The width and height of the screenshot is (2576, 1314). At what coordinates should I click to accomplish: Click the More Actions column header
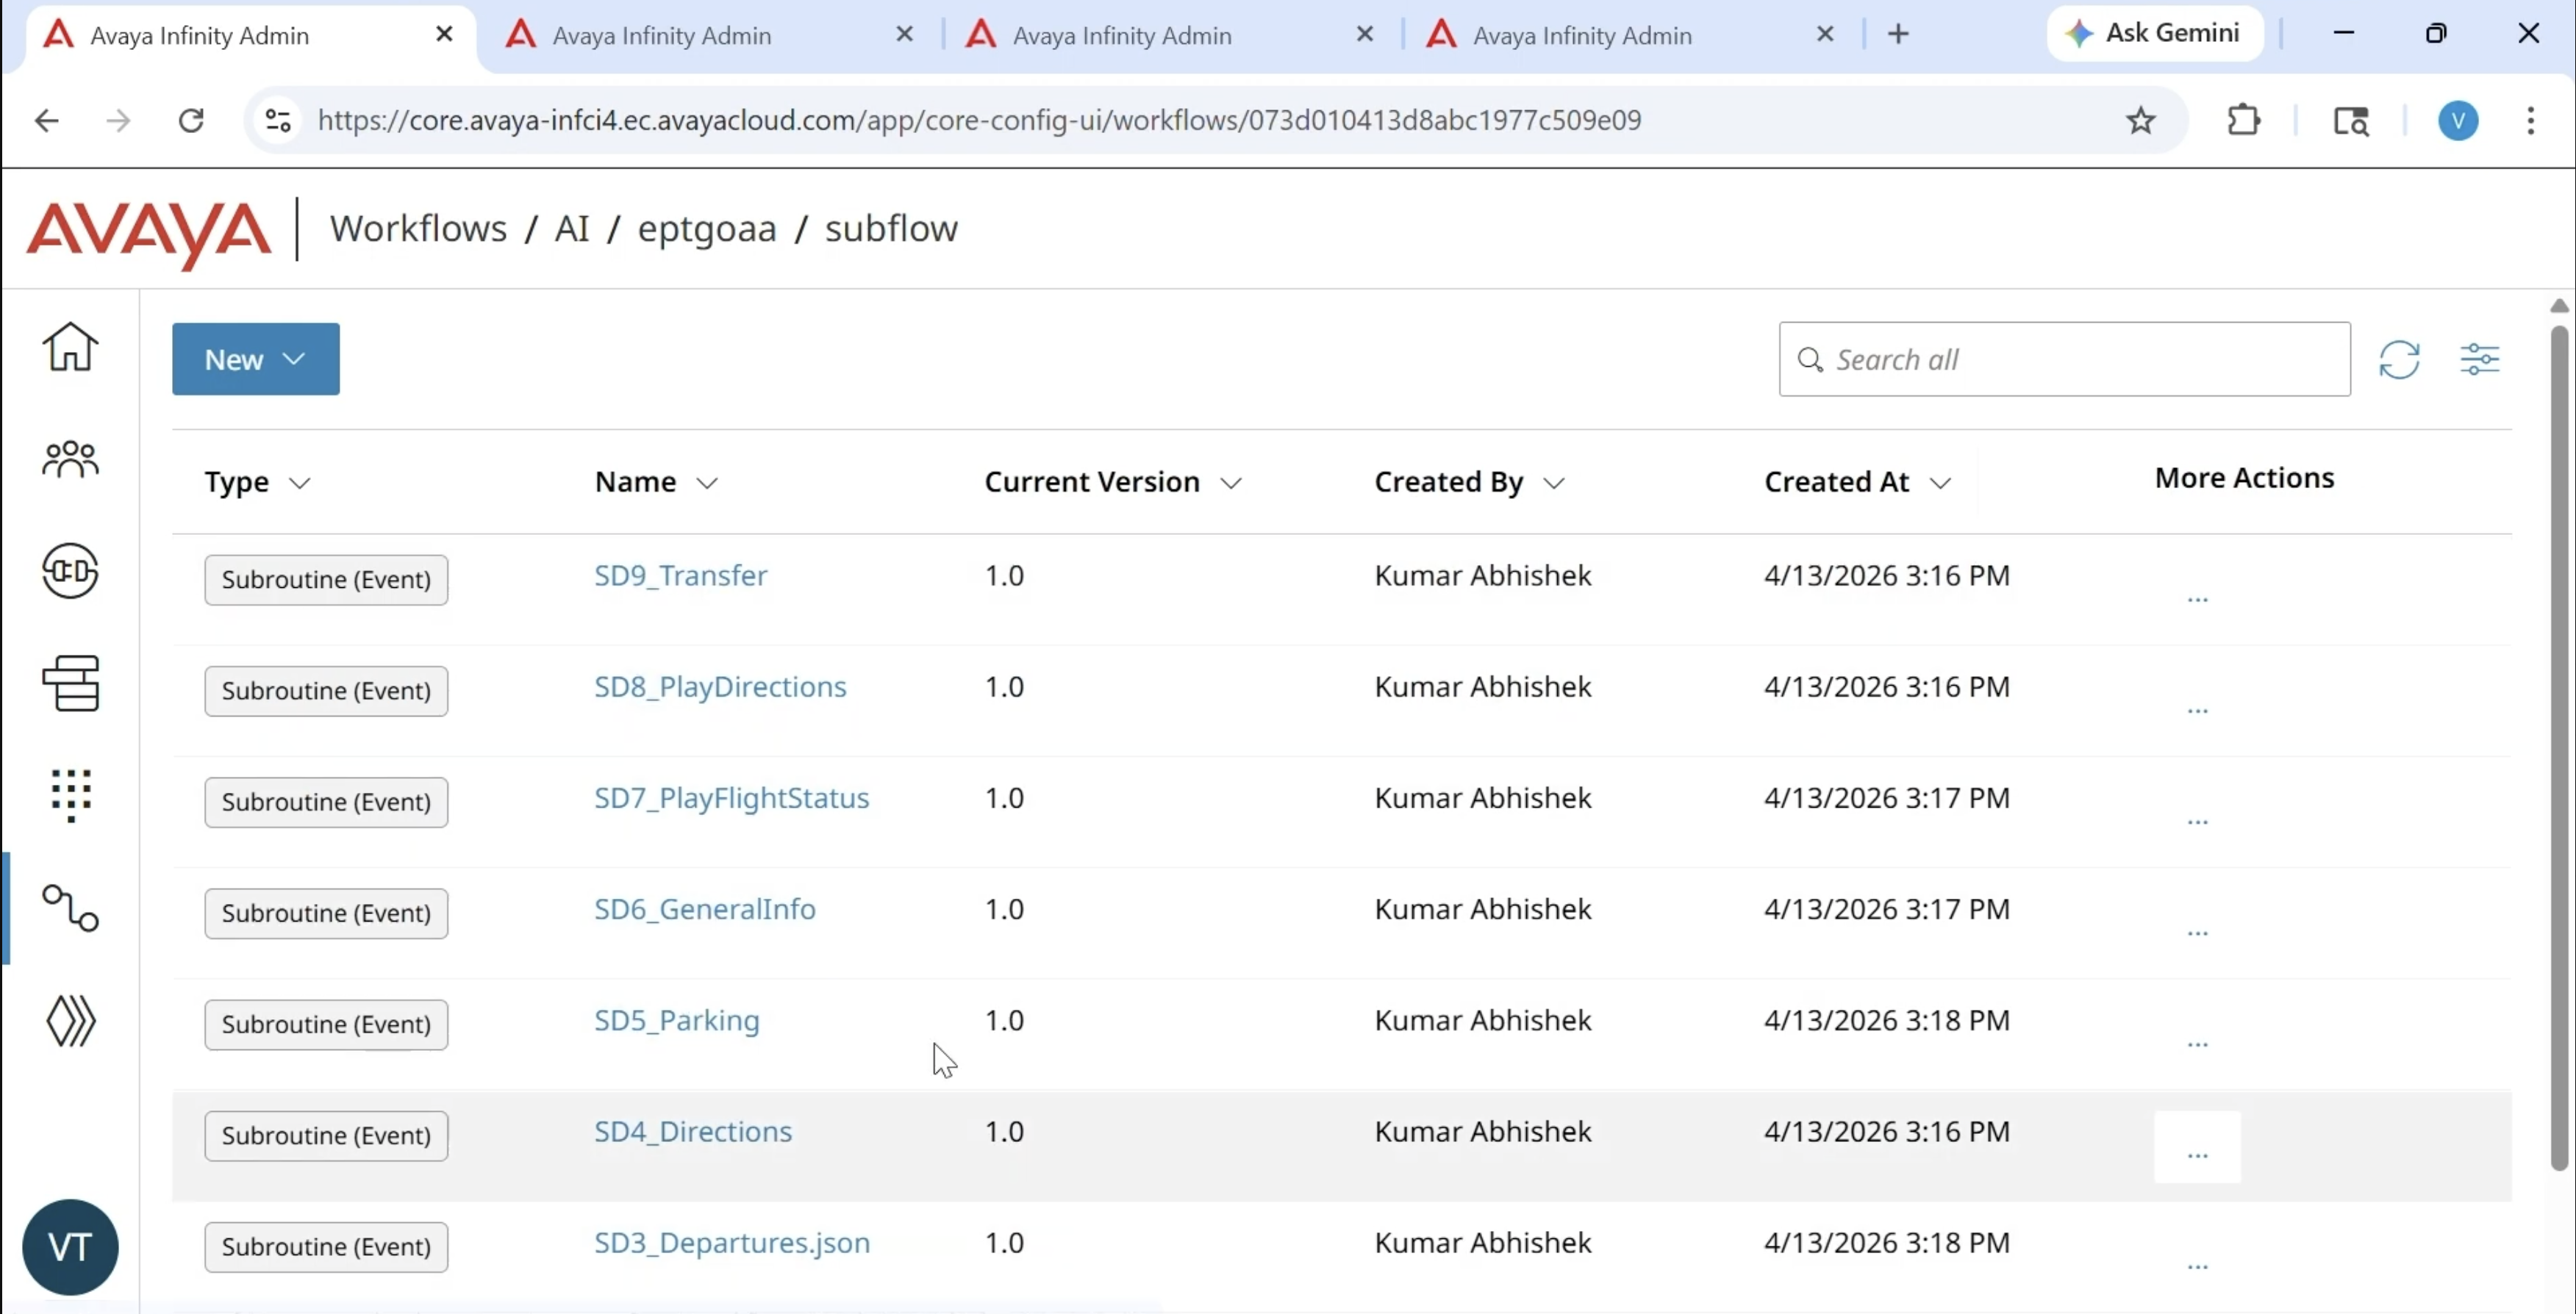click(x=2244, y=478)
